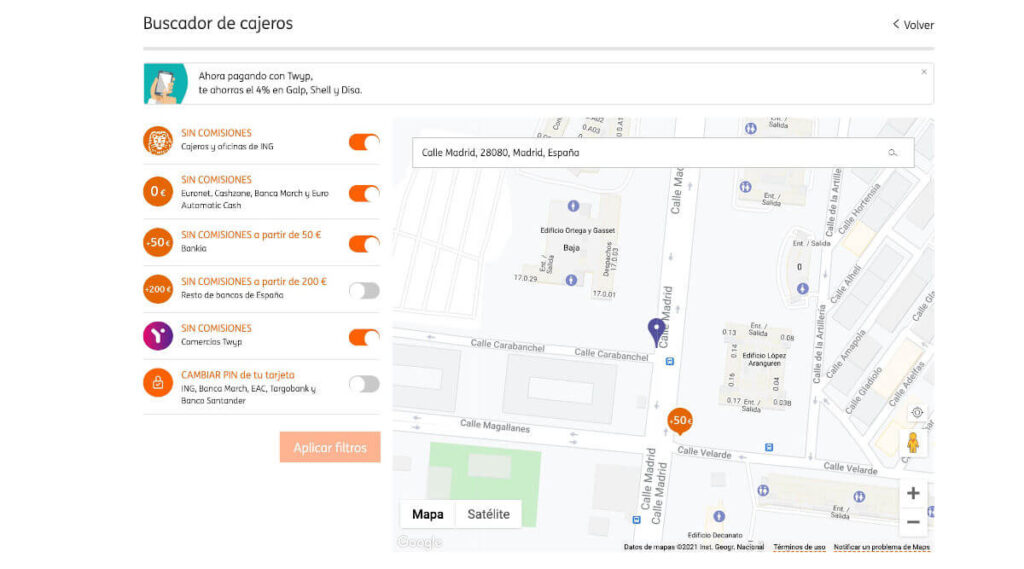1024x569 pixels.
Task: Click the Street View pegman icon
Action: click(913, 442)
